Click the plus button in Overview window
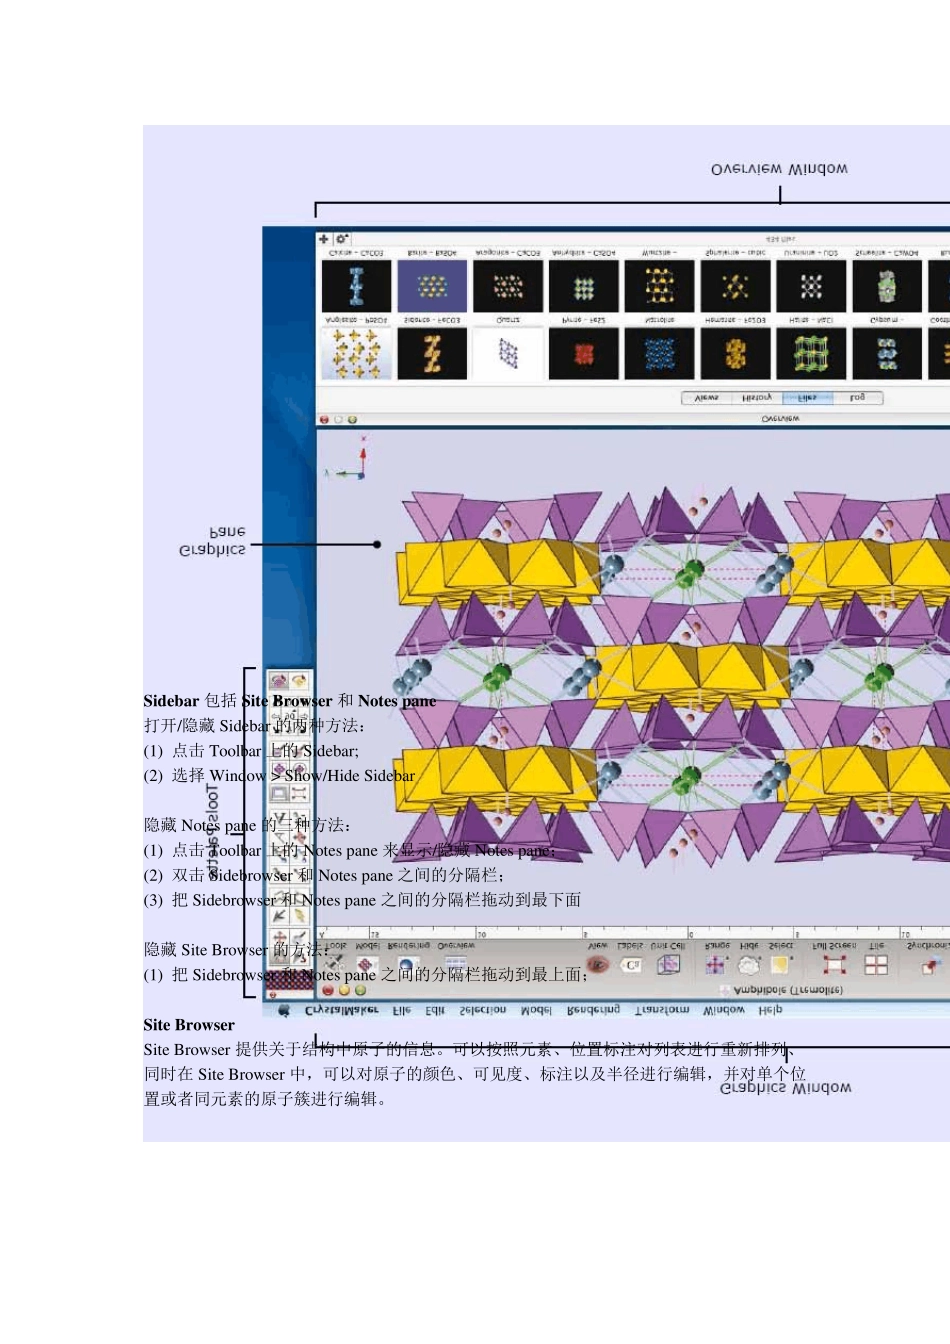The width and height of the screenshot is (950, 1344). tap(323, 239)
